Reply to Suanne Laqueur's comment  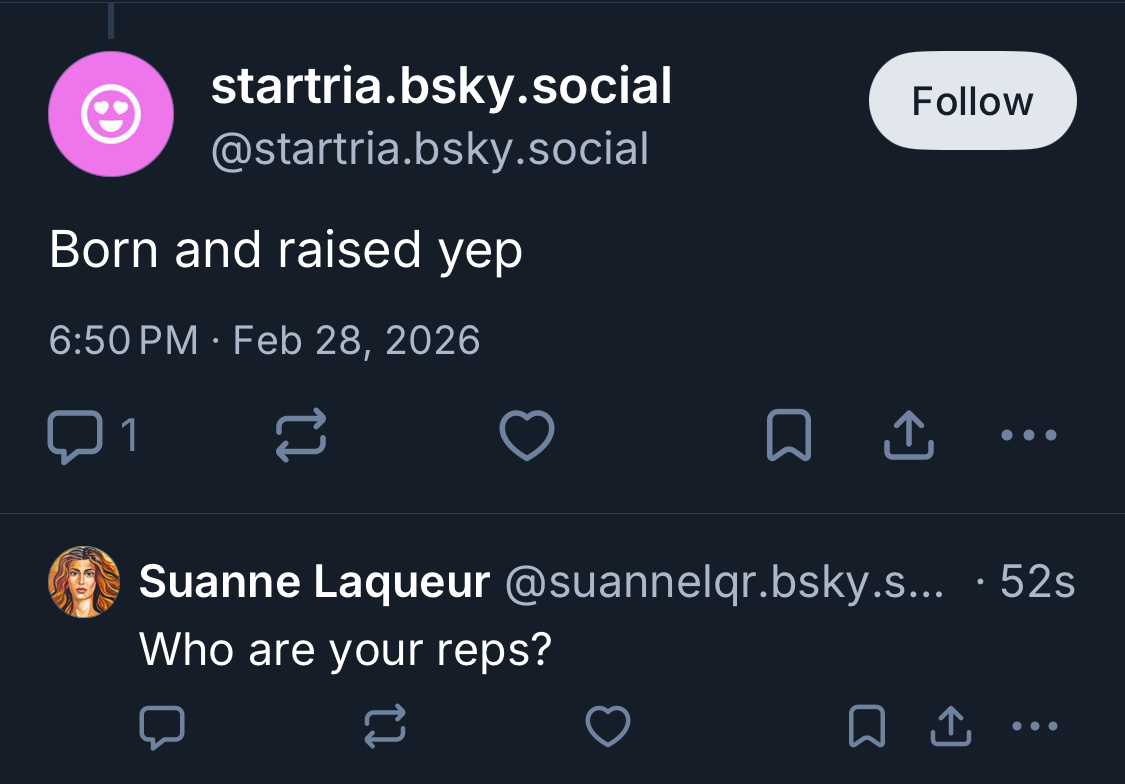[160, 727]
